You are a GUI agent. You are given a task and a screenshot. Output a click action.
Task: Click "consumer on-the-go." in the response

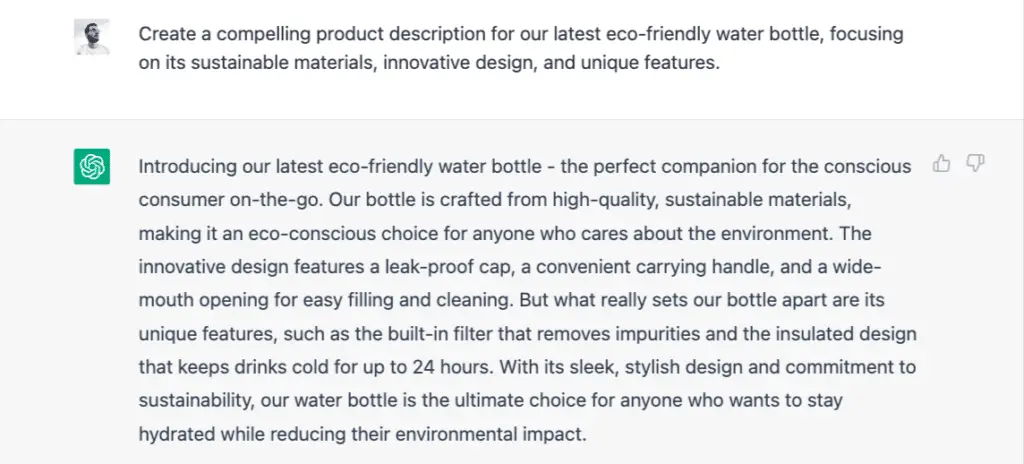click(x=231, y=200)
